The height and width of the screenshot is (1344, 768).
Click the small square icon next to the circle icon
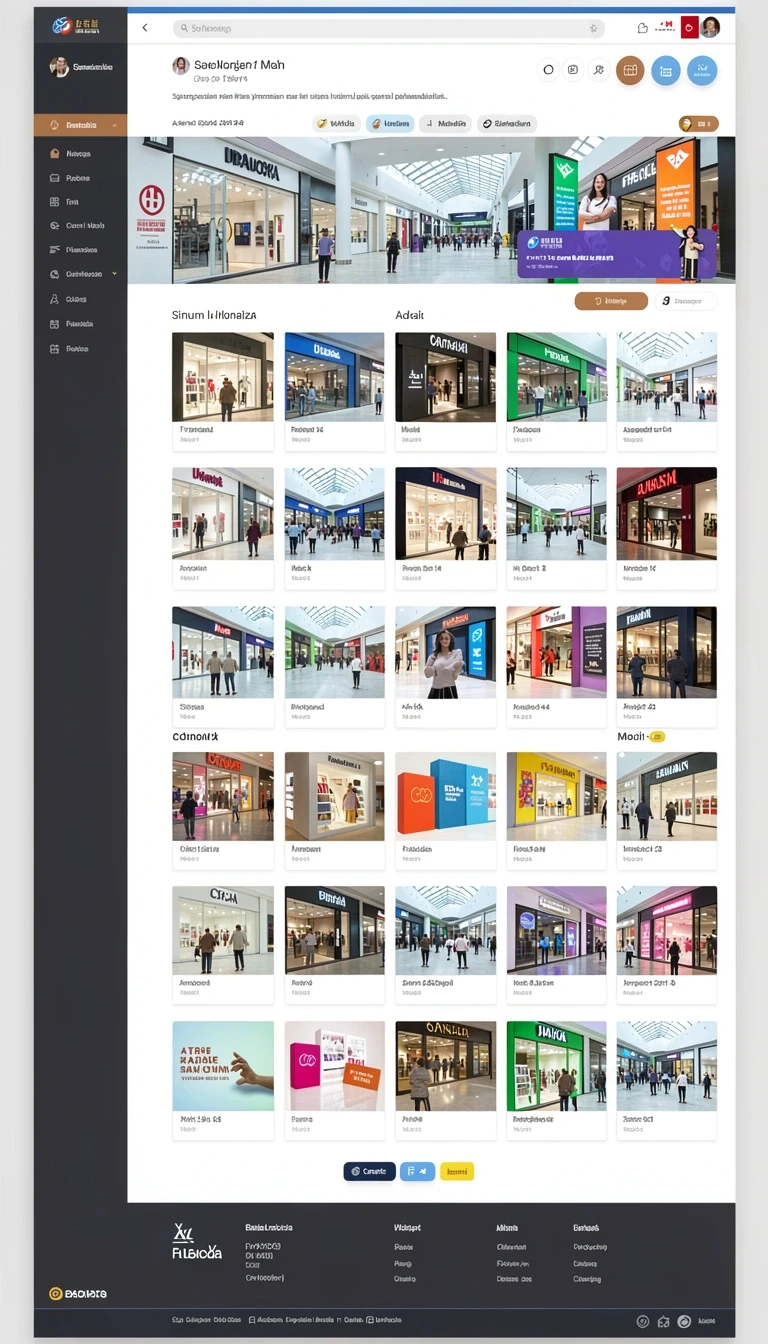(x=573, y=70)
